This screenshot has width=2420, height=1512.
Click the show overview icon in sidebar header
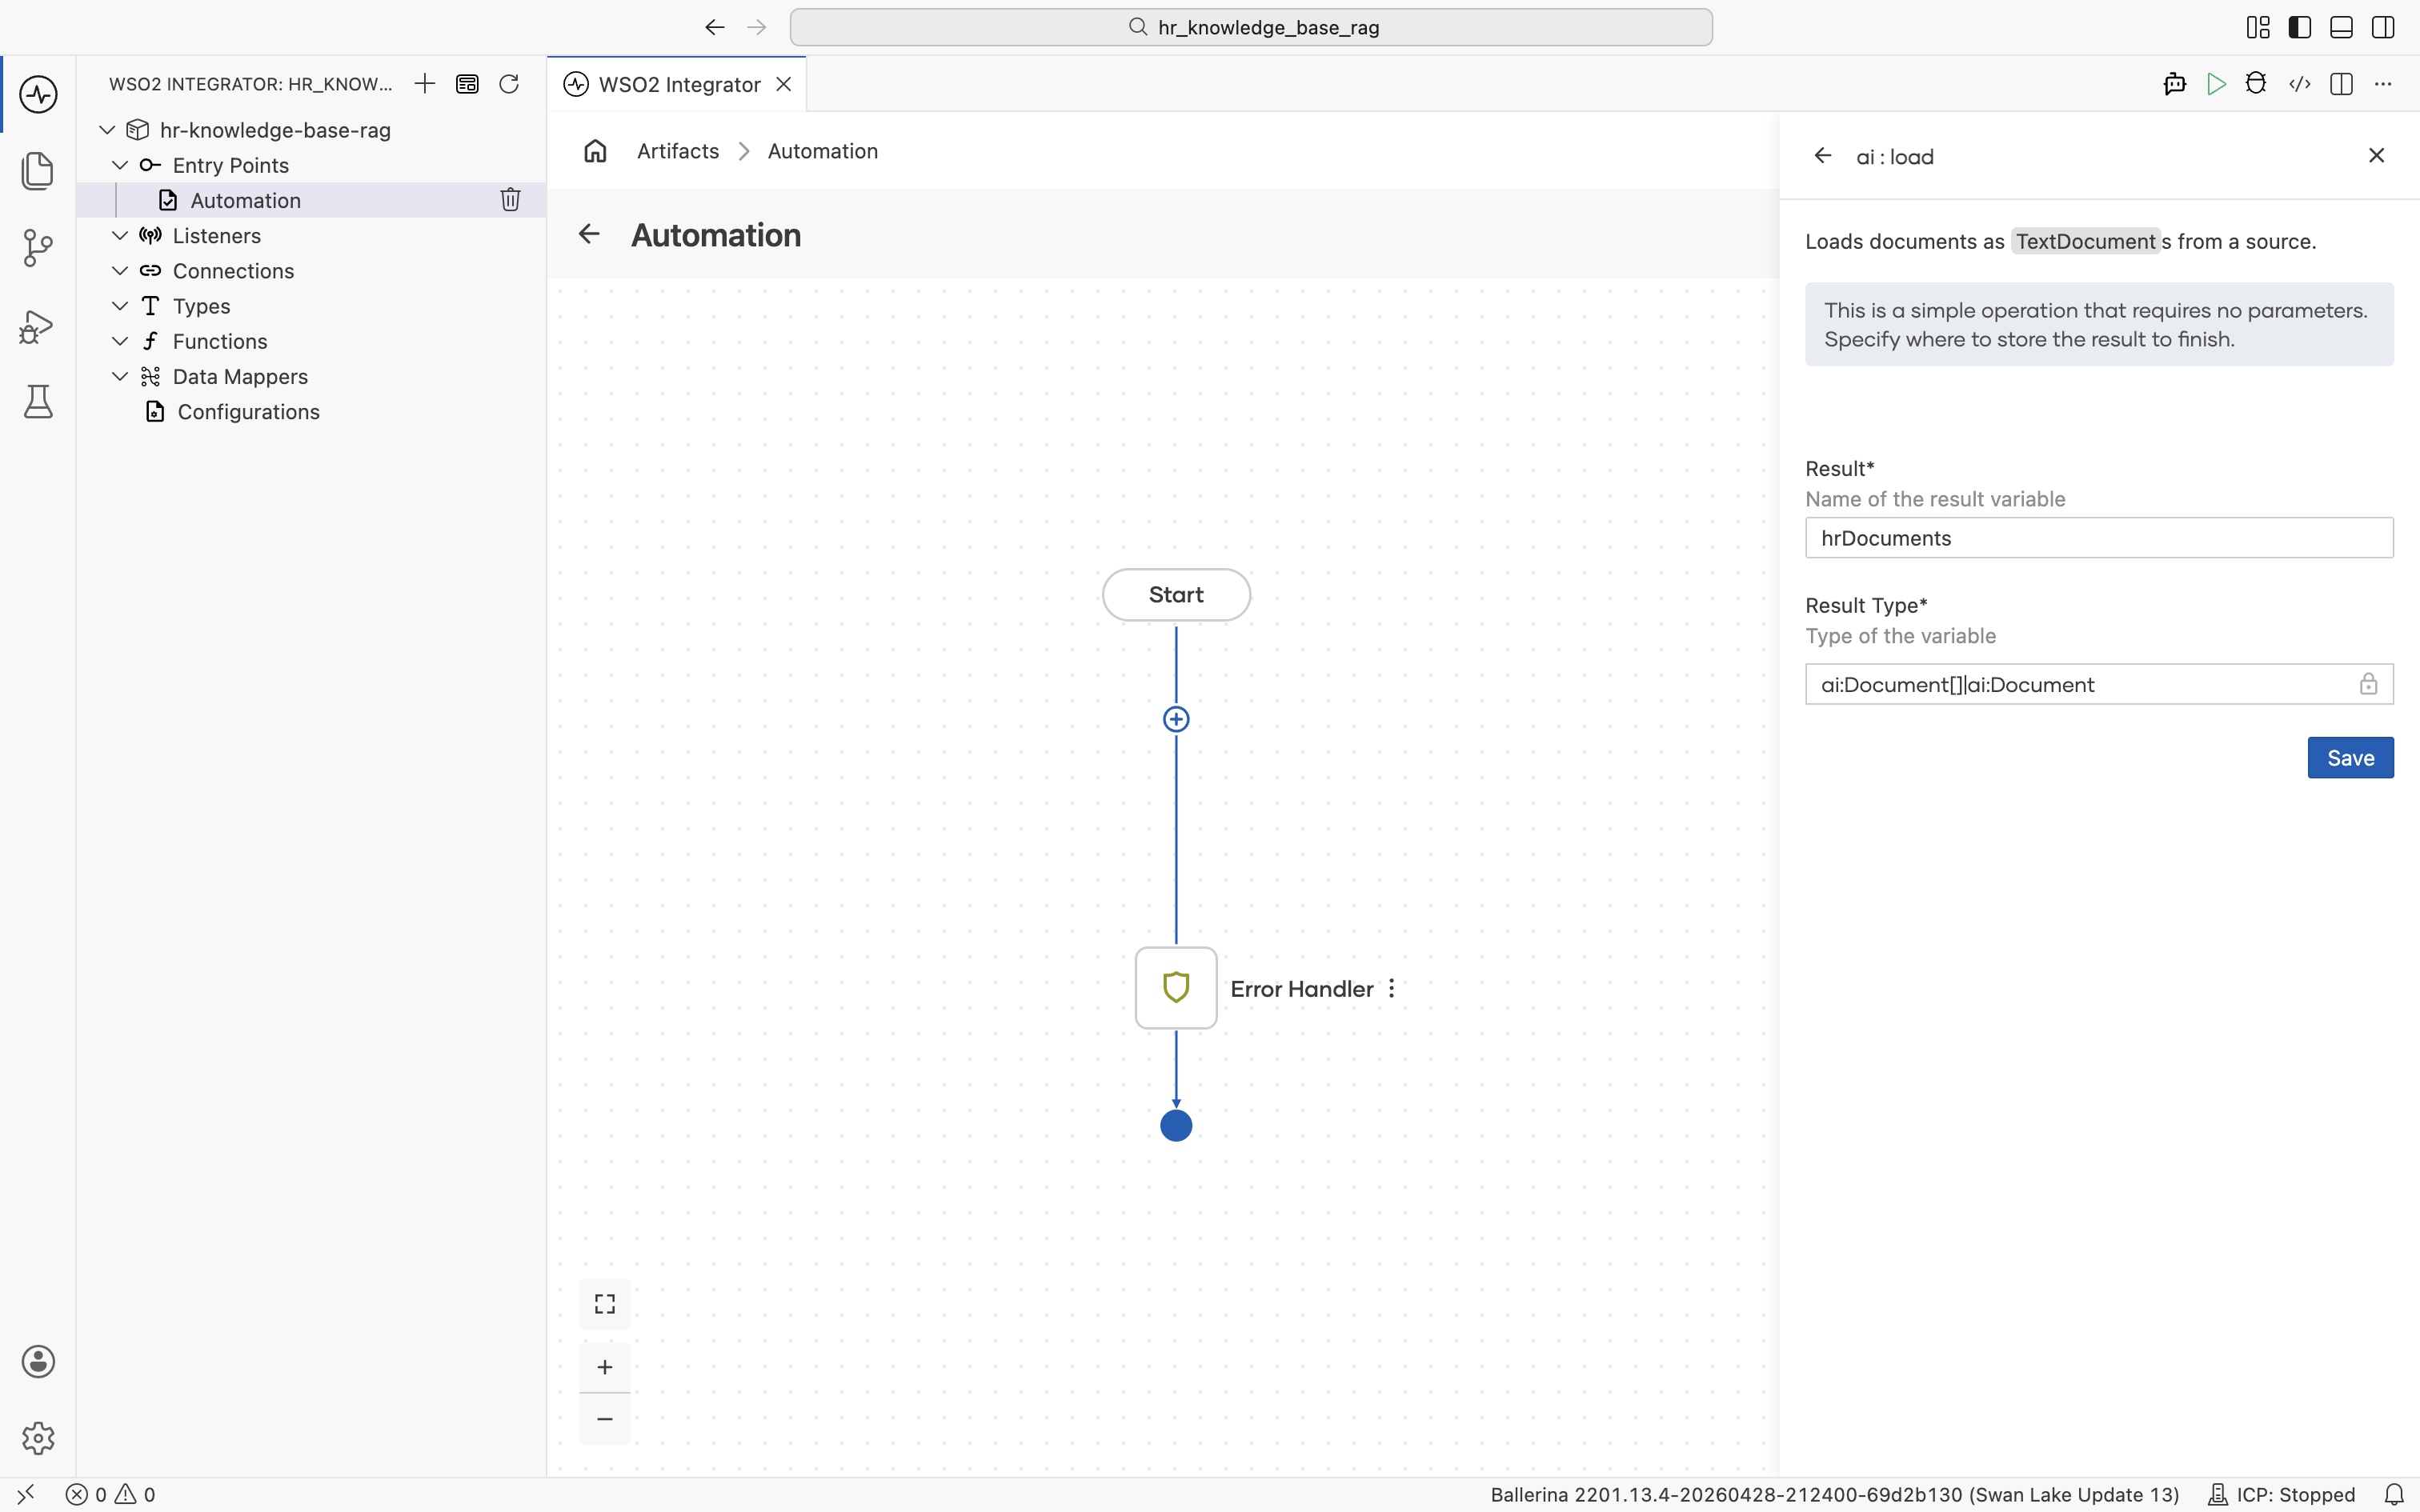click(467, 84)
